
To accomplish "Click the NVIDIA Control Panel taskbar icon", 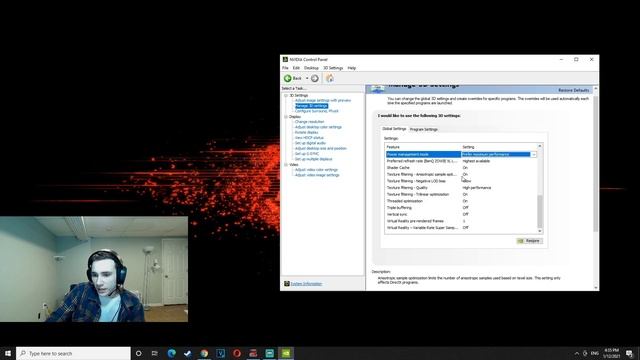I will click(286, 353).
